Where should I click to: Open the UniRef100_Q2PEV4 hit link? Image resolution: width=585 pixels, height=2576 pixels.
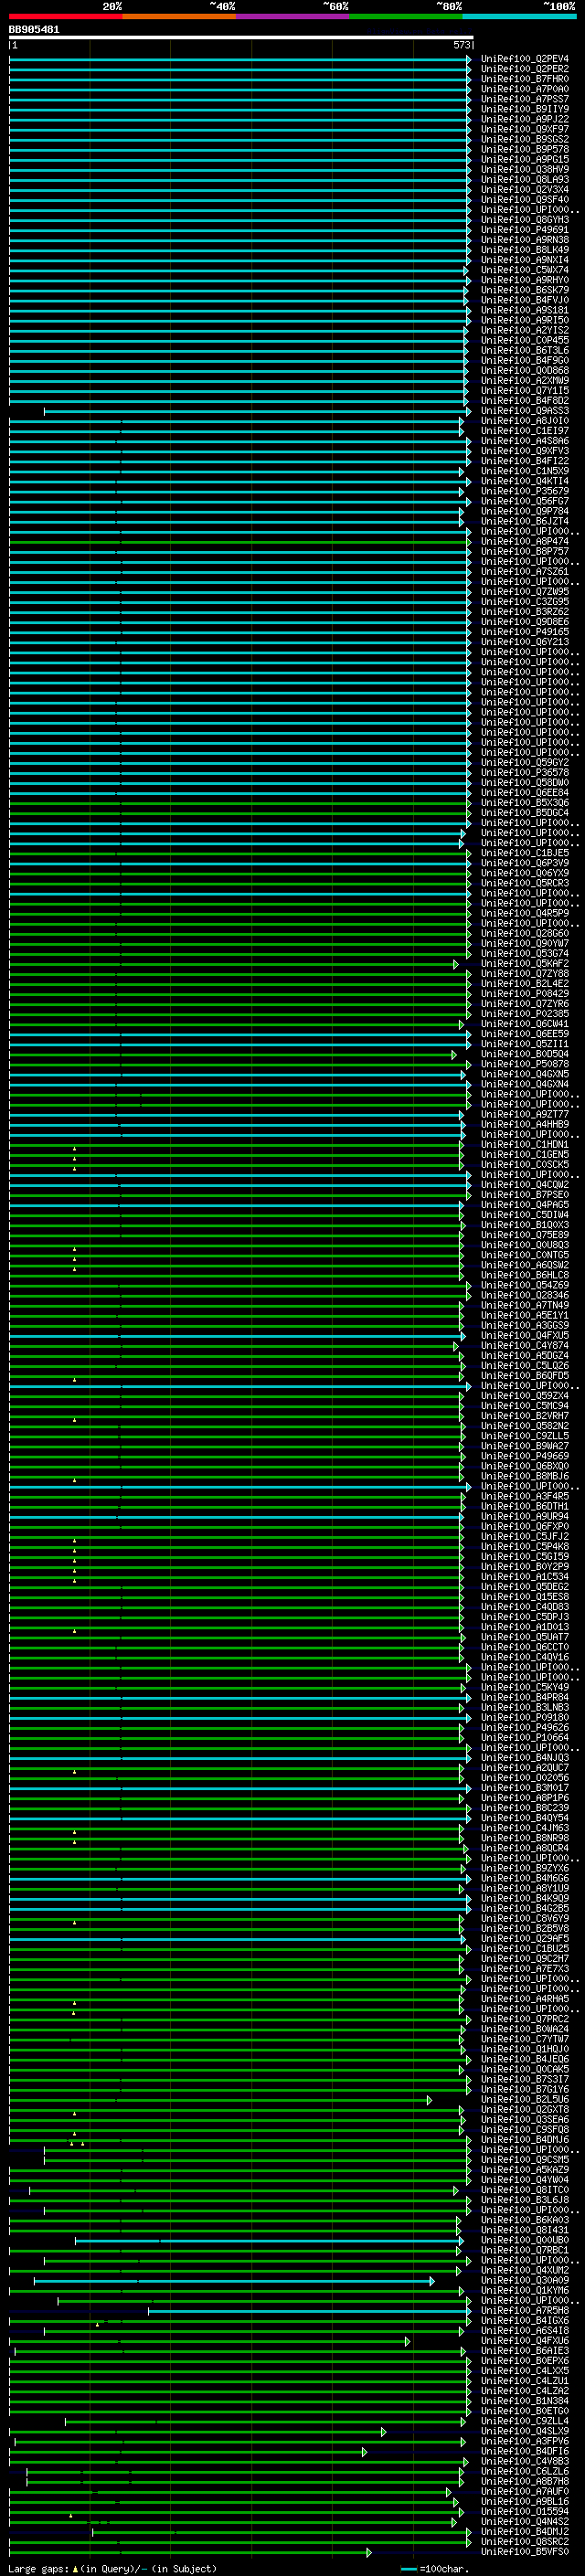coord(525,59)
